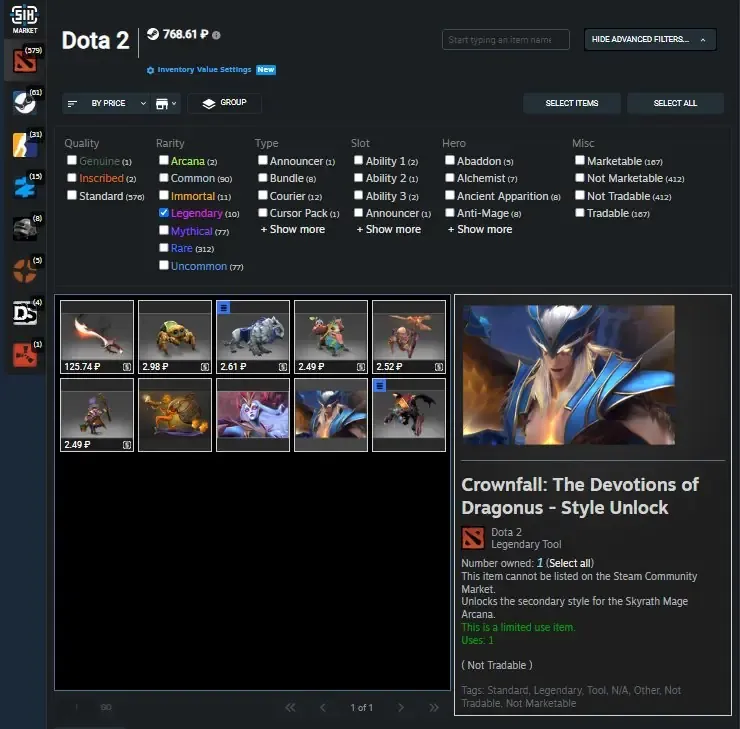Screen dimensions: 740x729
Task: Check the Arcana rarity filter
Action: click(164, 160)
